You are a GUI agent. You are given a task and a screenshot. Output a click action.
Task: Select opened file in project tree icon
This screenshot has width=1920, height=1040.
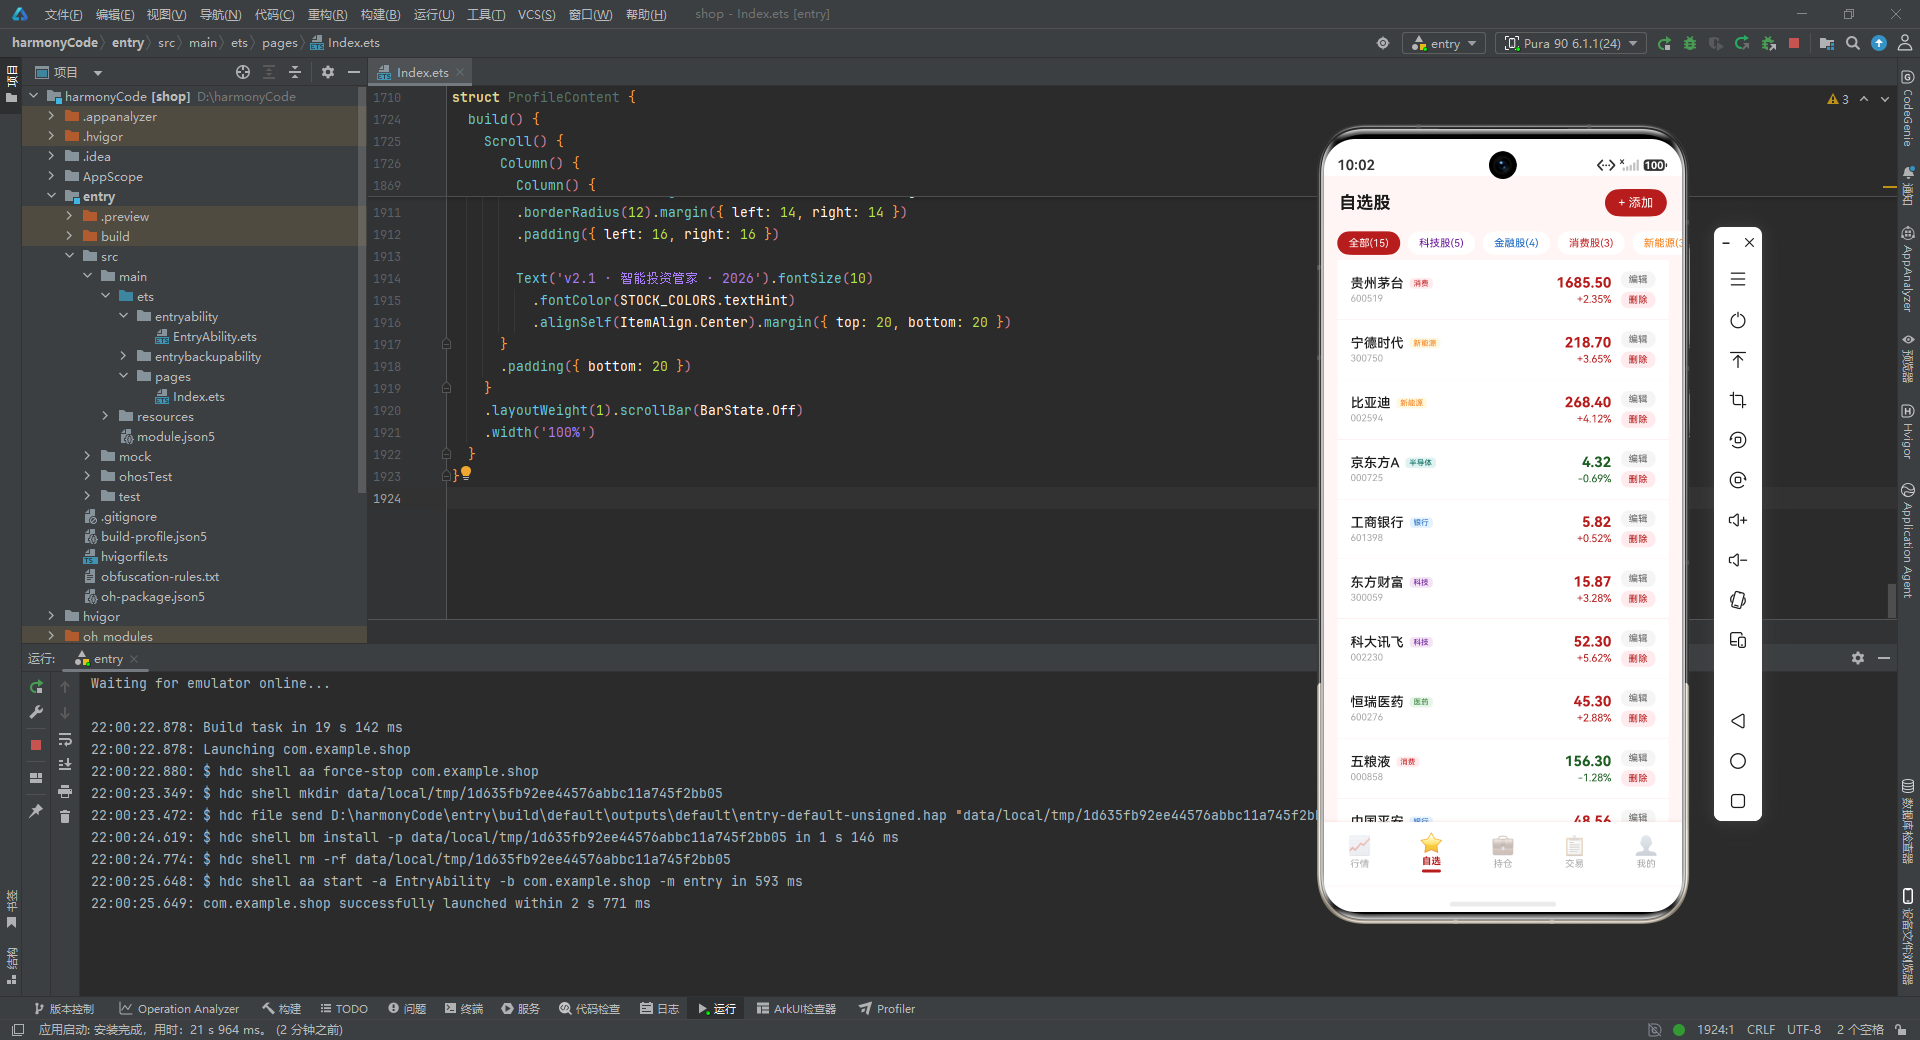click(243, 72)
